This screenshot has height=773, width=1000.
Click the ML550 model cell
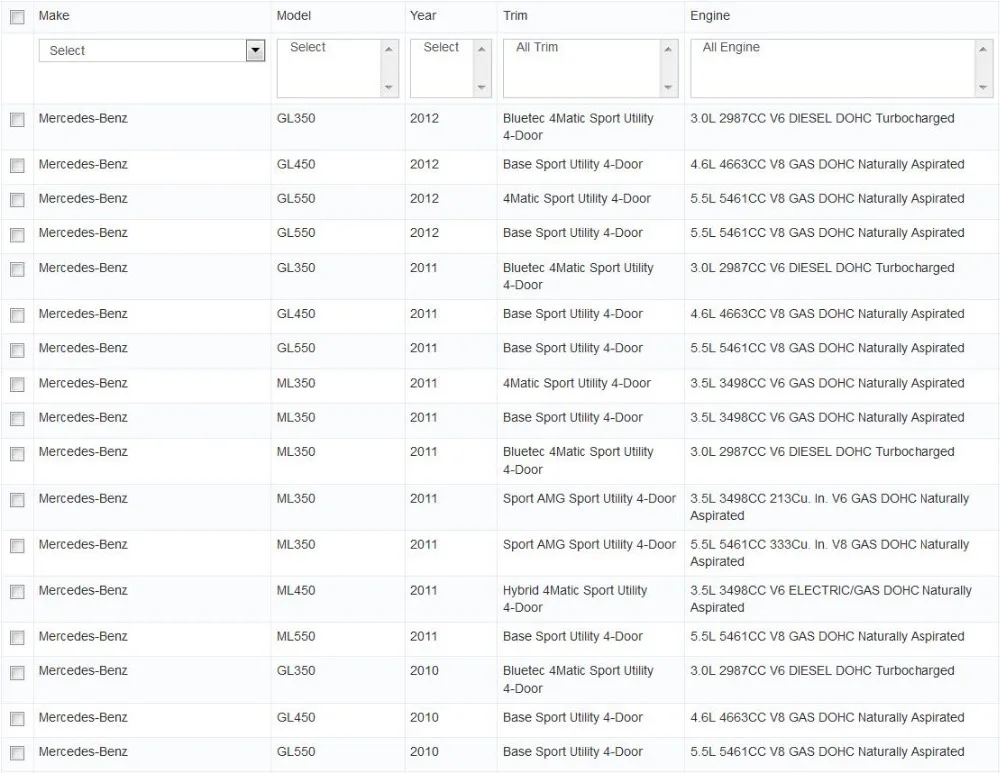(x=296, y=636)
